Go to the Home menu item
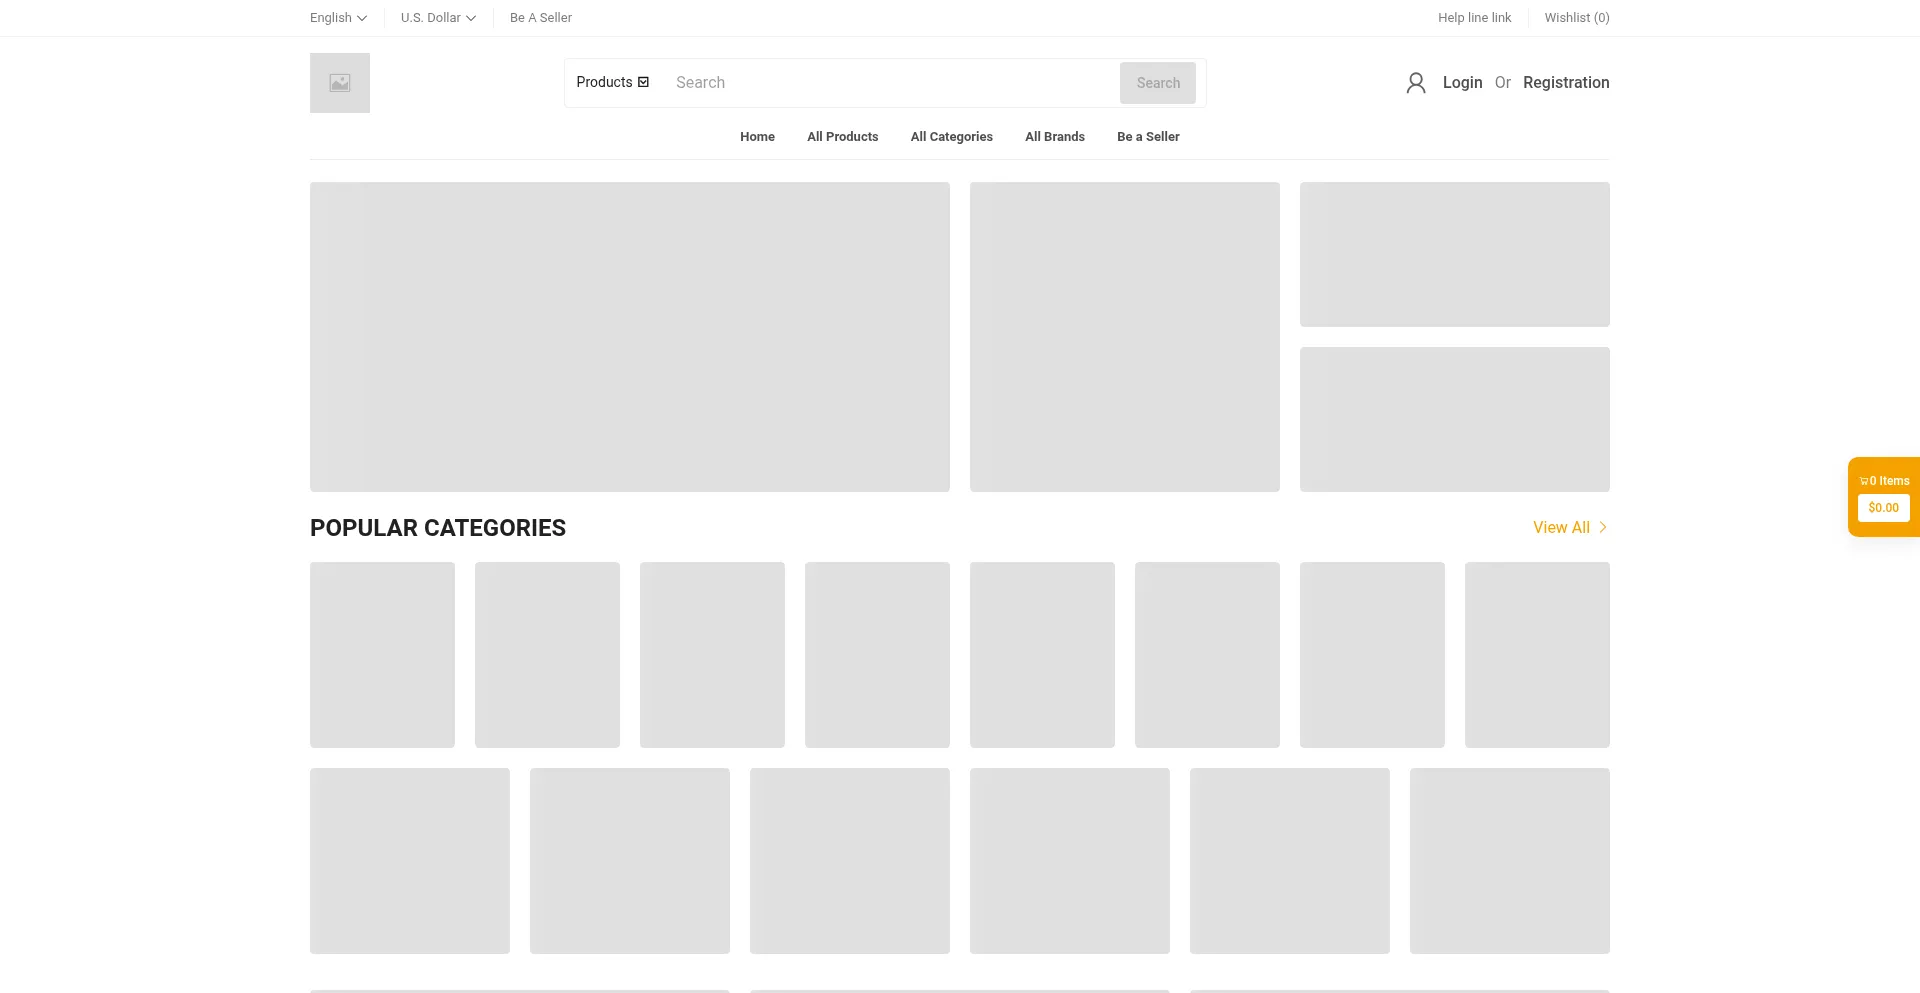Screen dimensions: 1920x993 (x=757, y=137)
